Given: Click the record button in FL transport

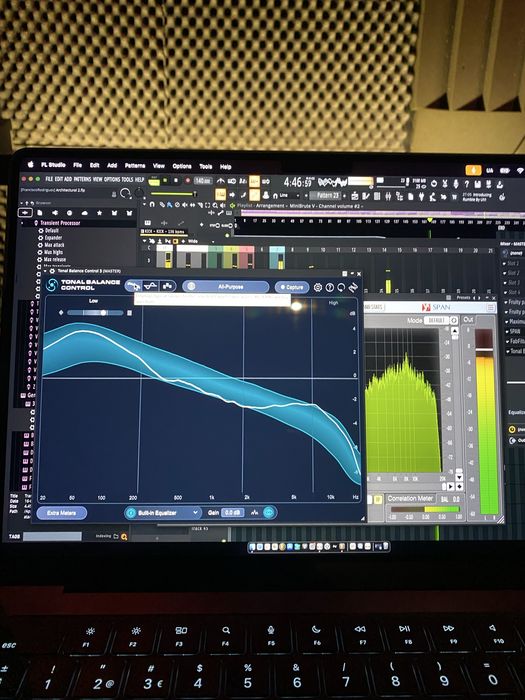Looking at the screenshot, I should tap(188, 181).
